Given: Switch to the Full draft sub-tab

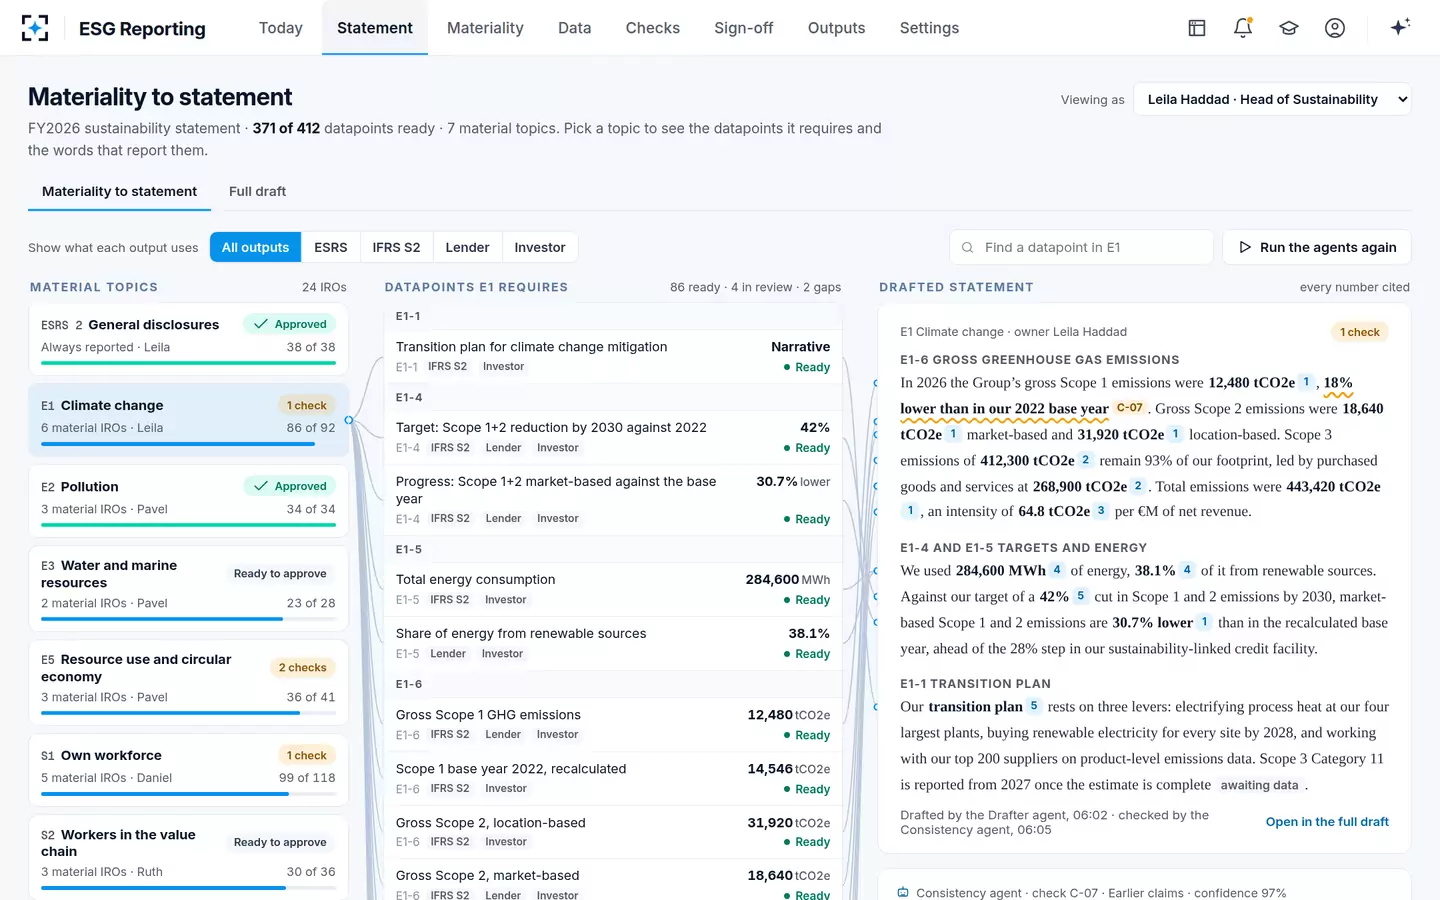Looking at the screenshot, I should point(257,191).
